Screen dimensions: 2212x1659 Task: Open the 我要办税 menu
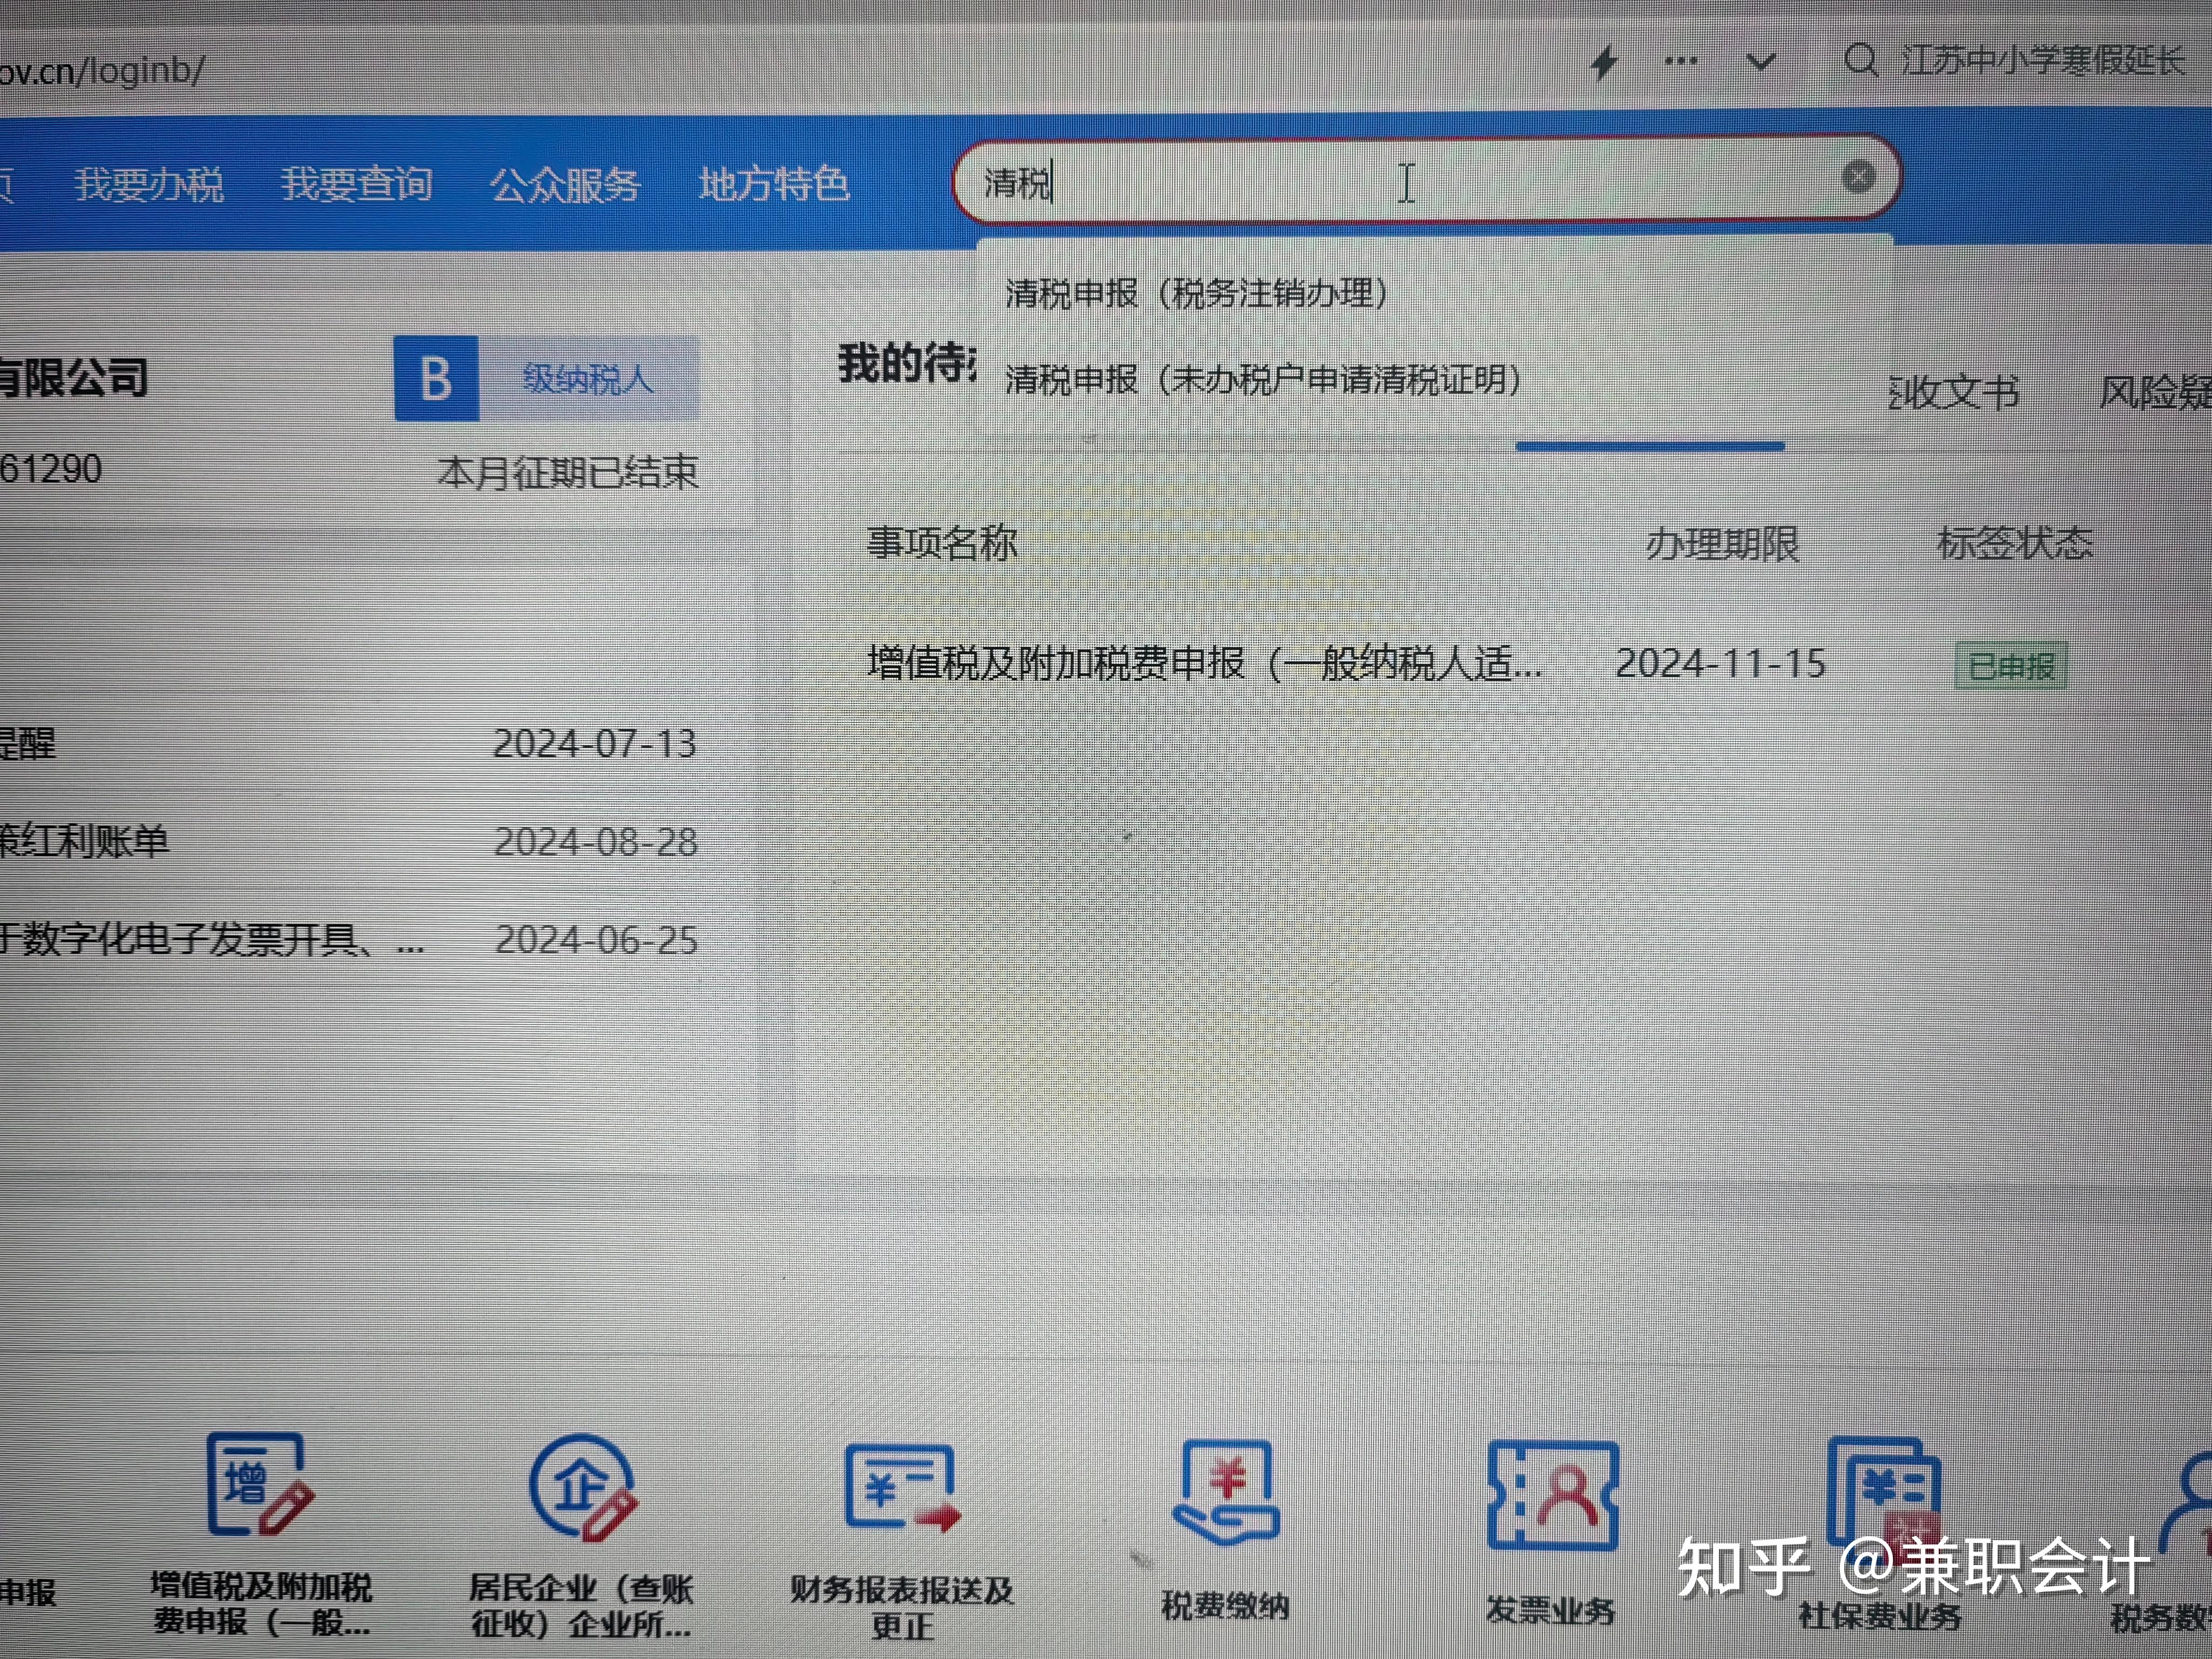tap(149, 185)
